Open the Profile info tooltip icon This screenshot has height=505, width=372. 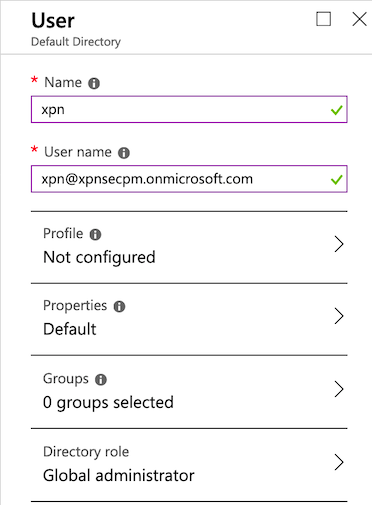coord(95,234)
